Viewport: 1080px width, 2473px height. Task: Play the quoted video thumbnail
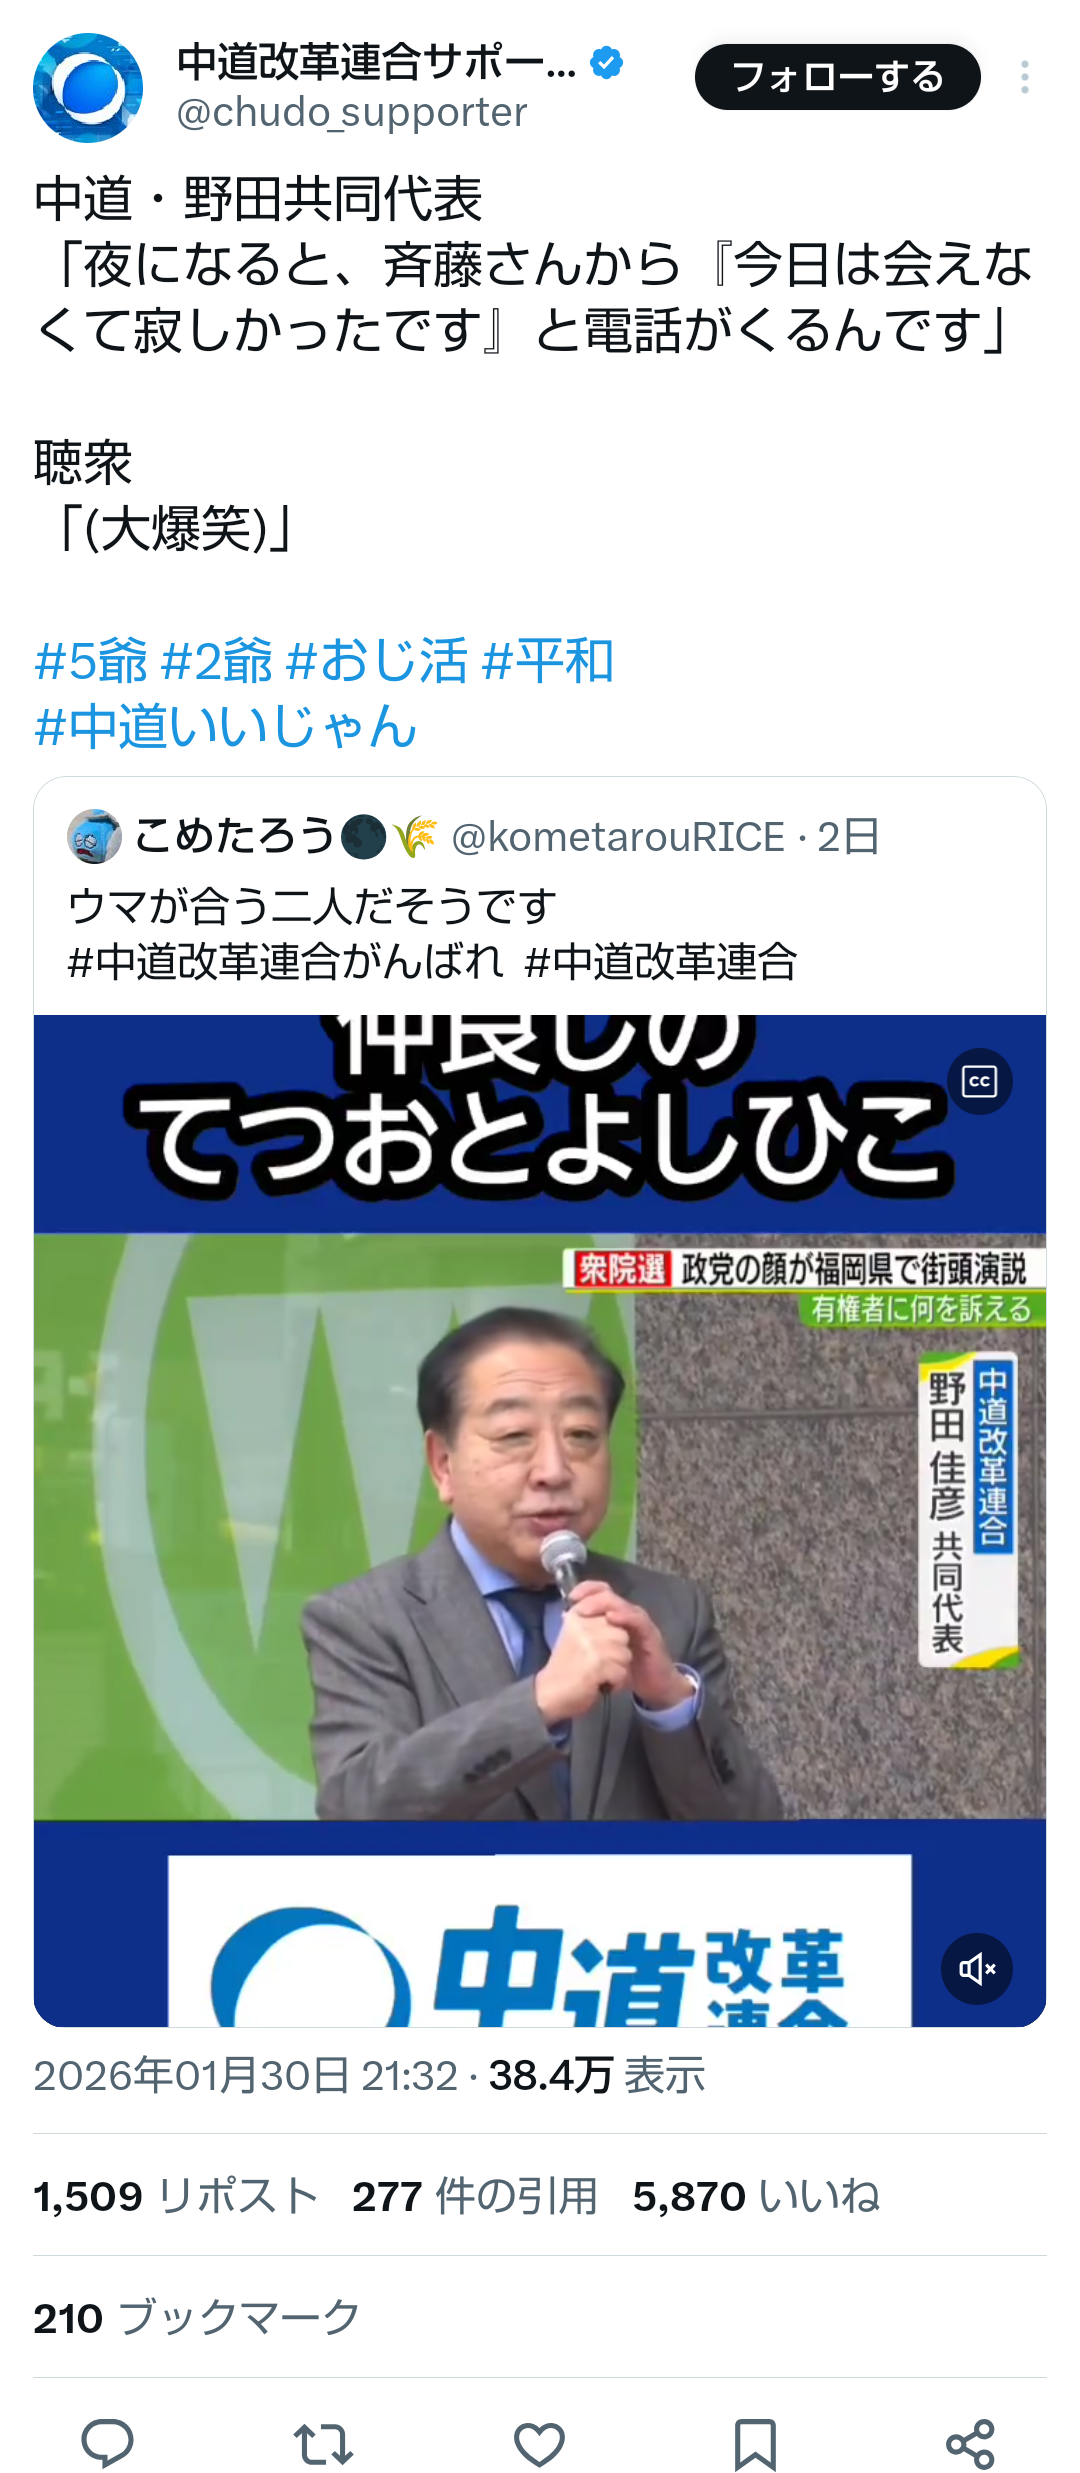(540, 1521)
